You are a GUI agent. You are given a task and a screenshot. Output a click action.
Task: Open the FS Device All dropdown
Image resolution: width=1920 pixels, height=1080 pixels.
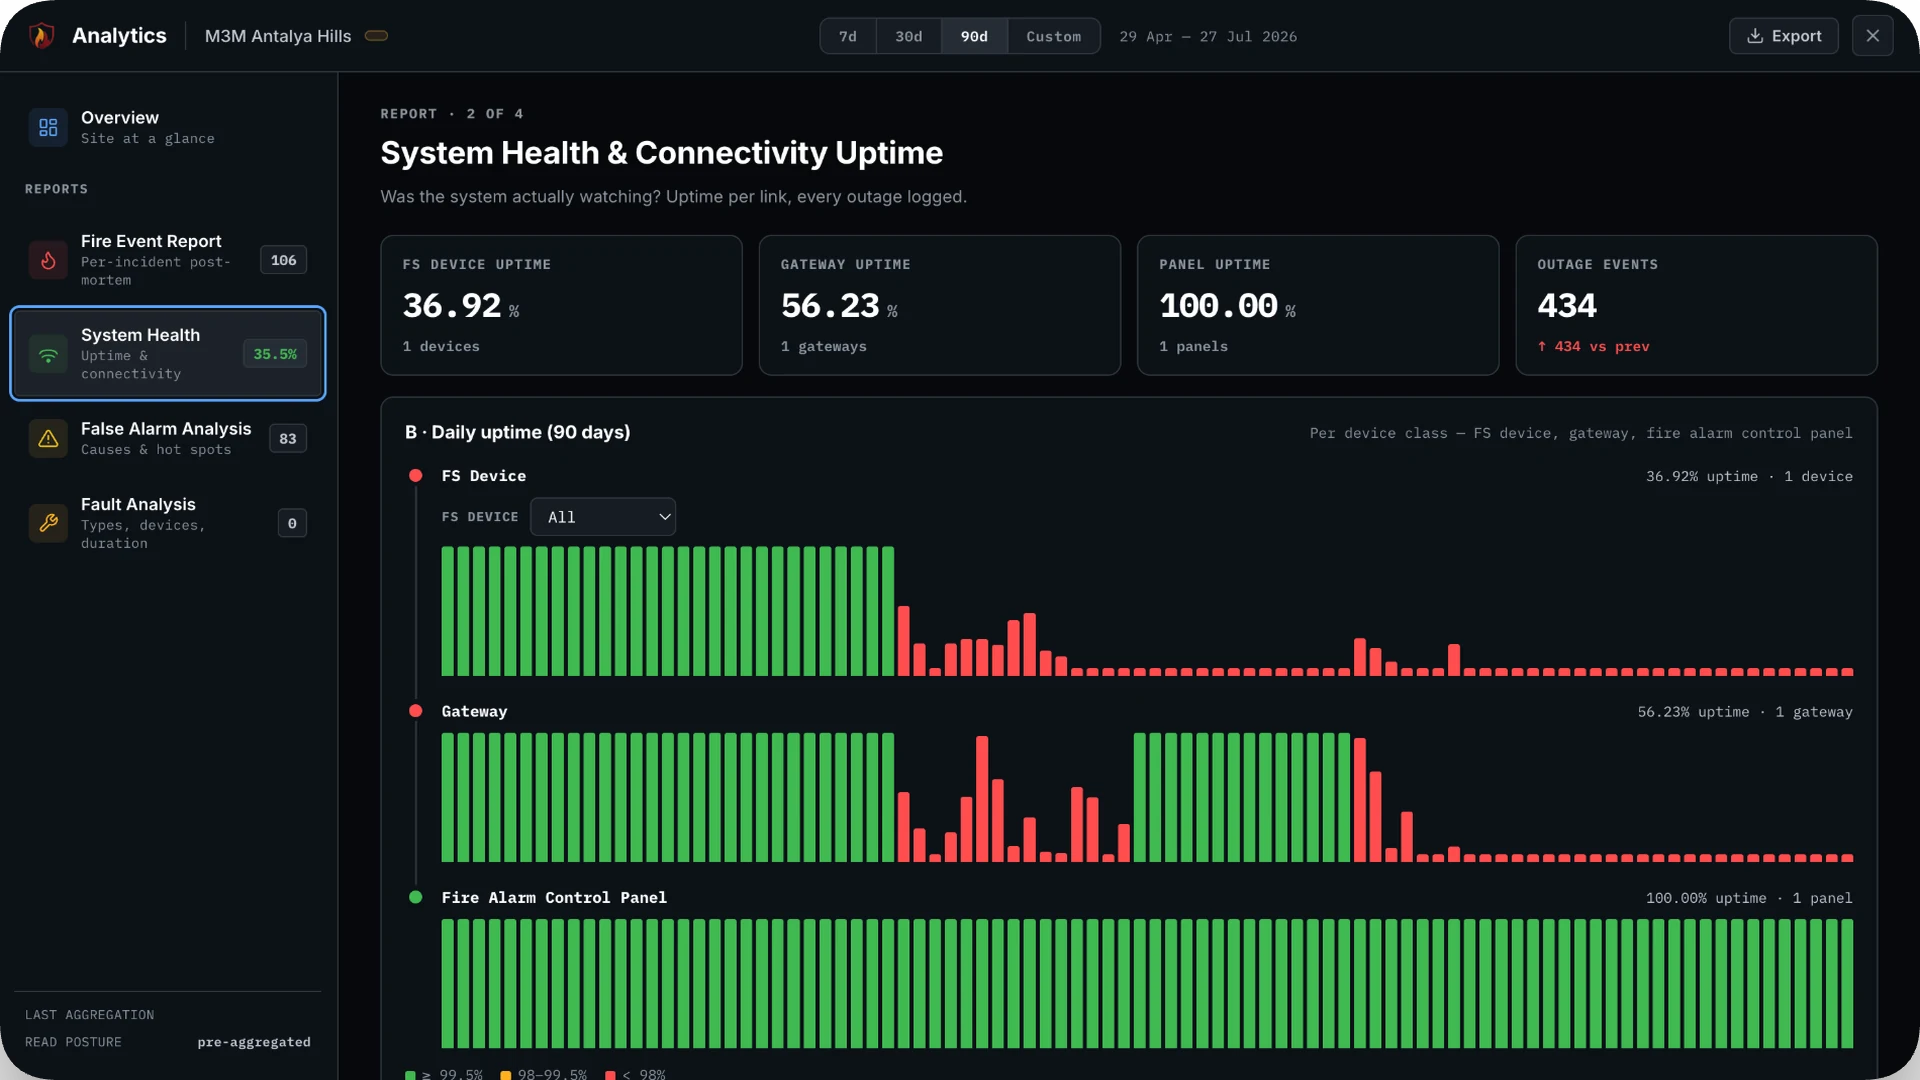point(603,517)
